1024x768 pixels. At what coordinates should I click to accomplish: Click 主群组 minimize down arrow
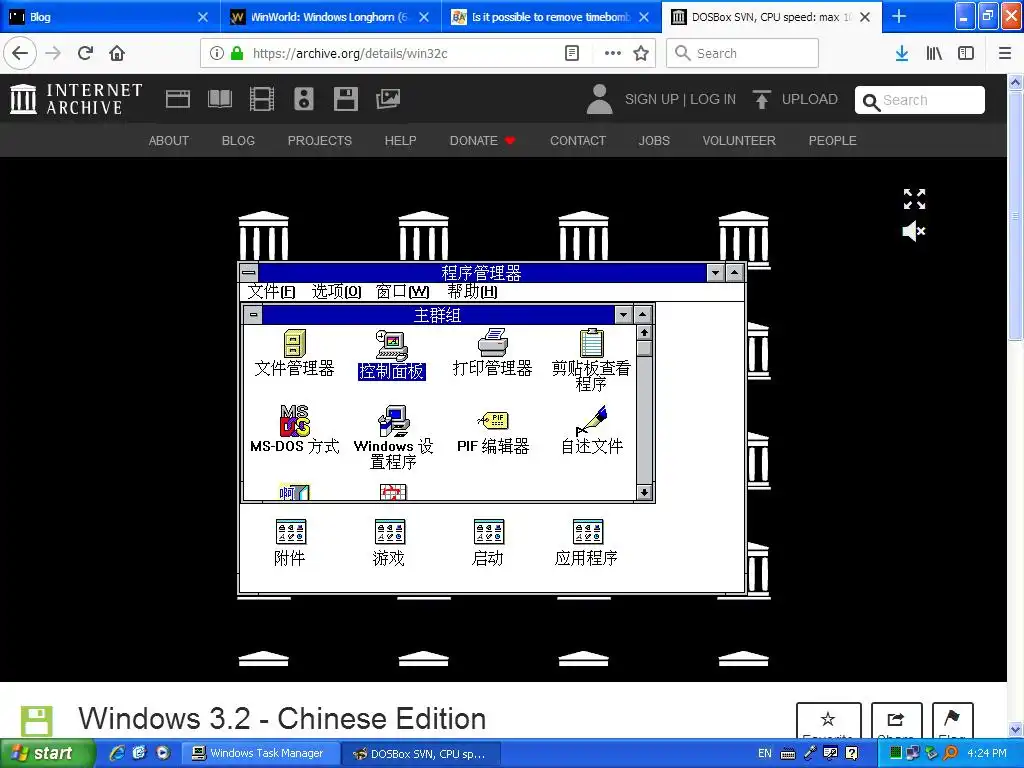click(623, 315)
